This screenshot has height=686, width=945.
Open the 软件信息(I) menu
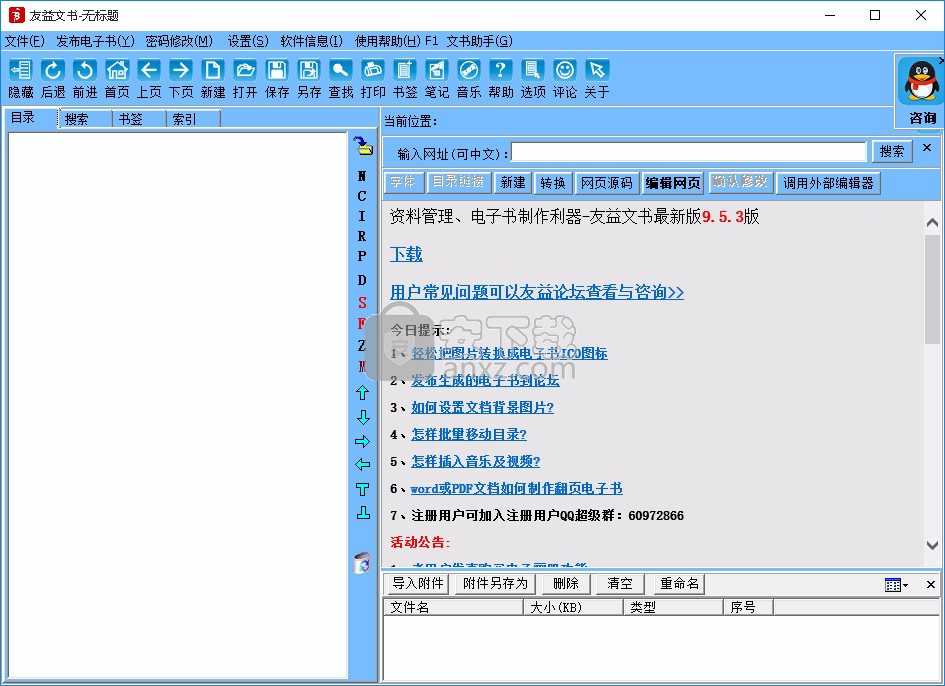coord(312,41)
